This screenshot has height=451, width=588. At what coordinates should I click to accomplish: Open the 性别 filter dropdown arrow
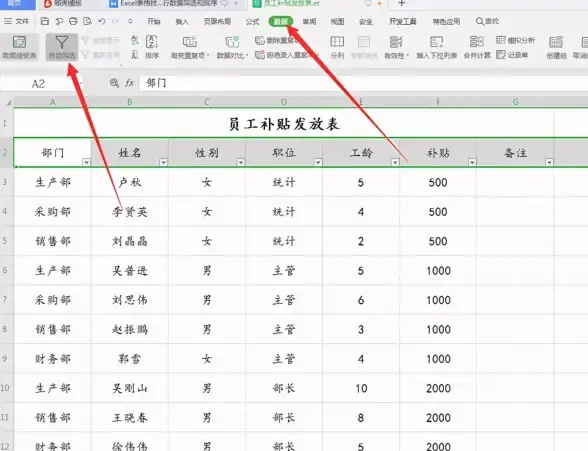[241, 162]
